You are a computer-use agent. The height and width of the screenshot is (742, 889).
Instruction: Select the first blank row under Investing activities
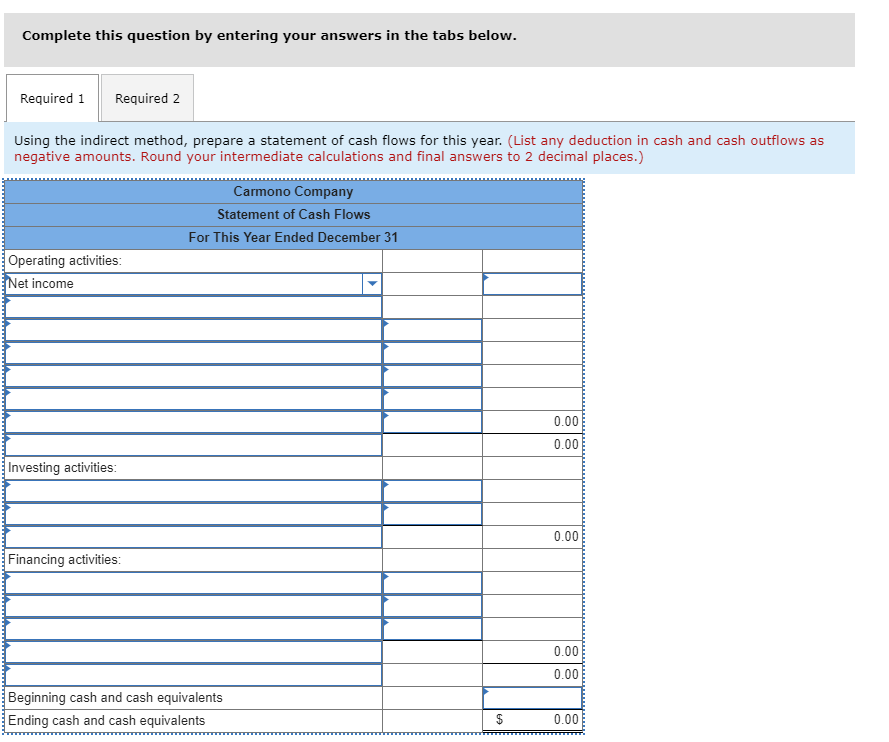point(190,490)
